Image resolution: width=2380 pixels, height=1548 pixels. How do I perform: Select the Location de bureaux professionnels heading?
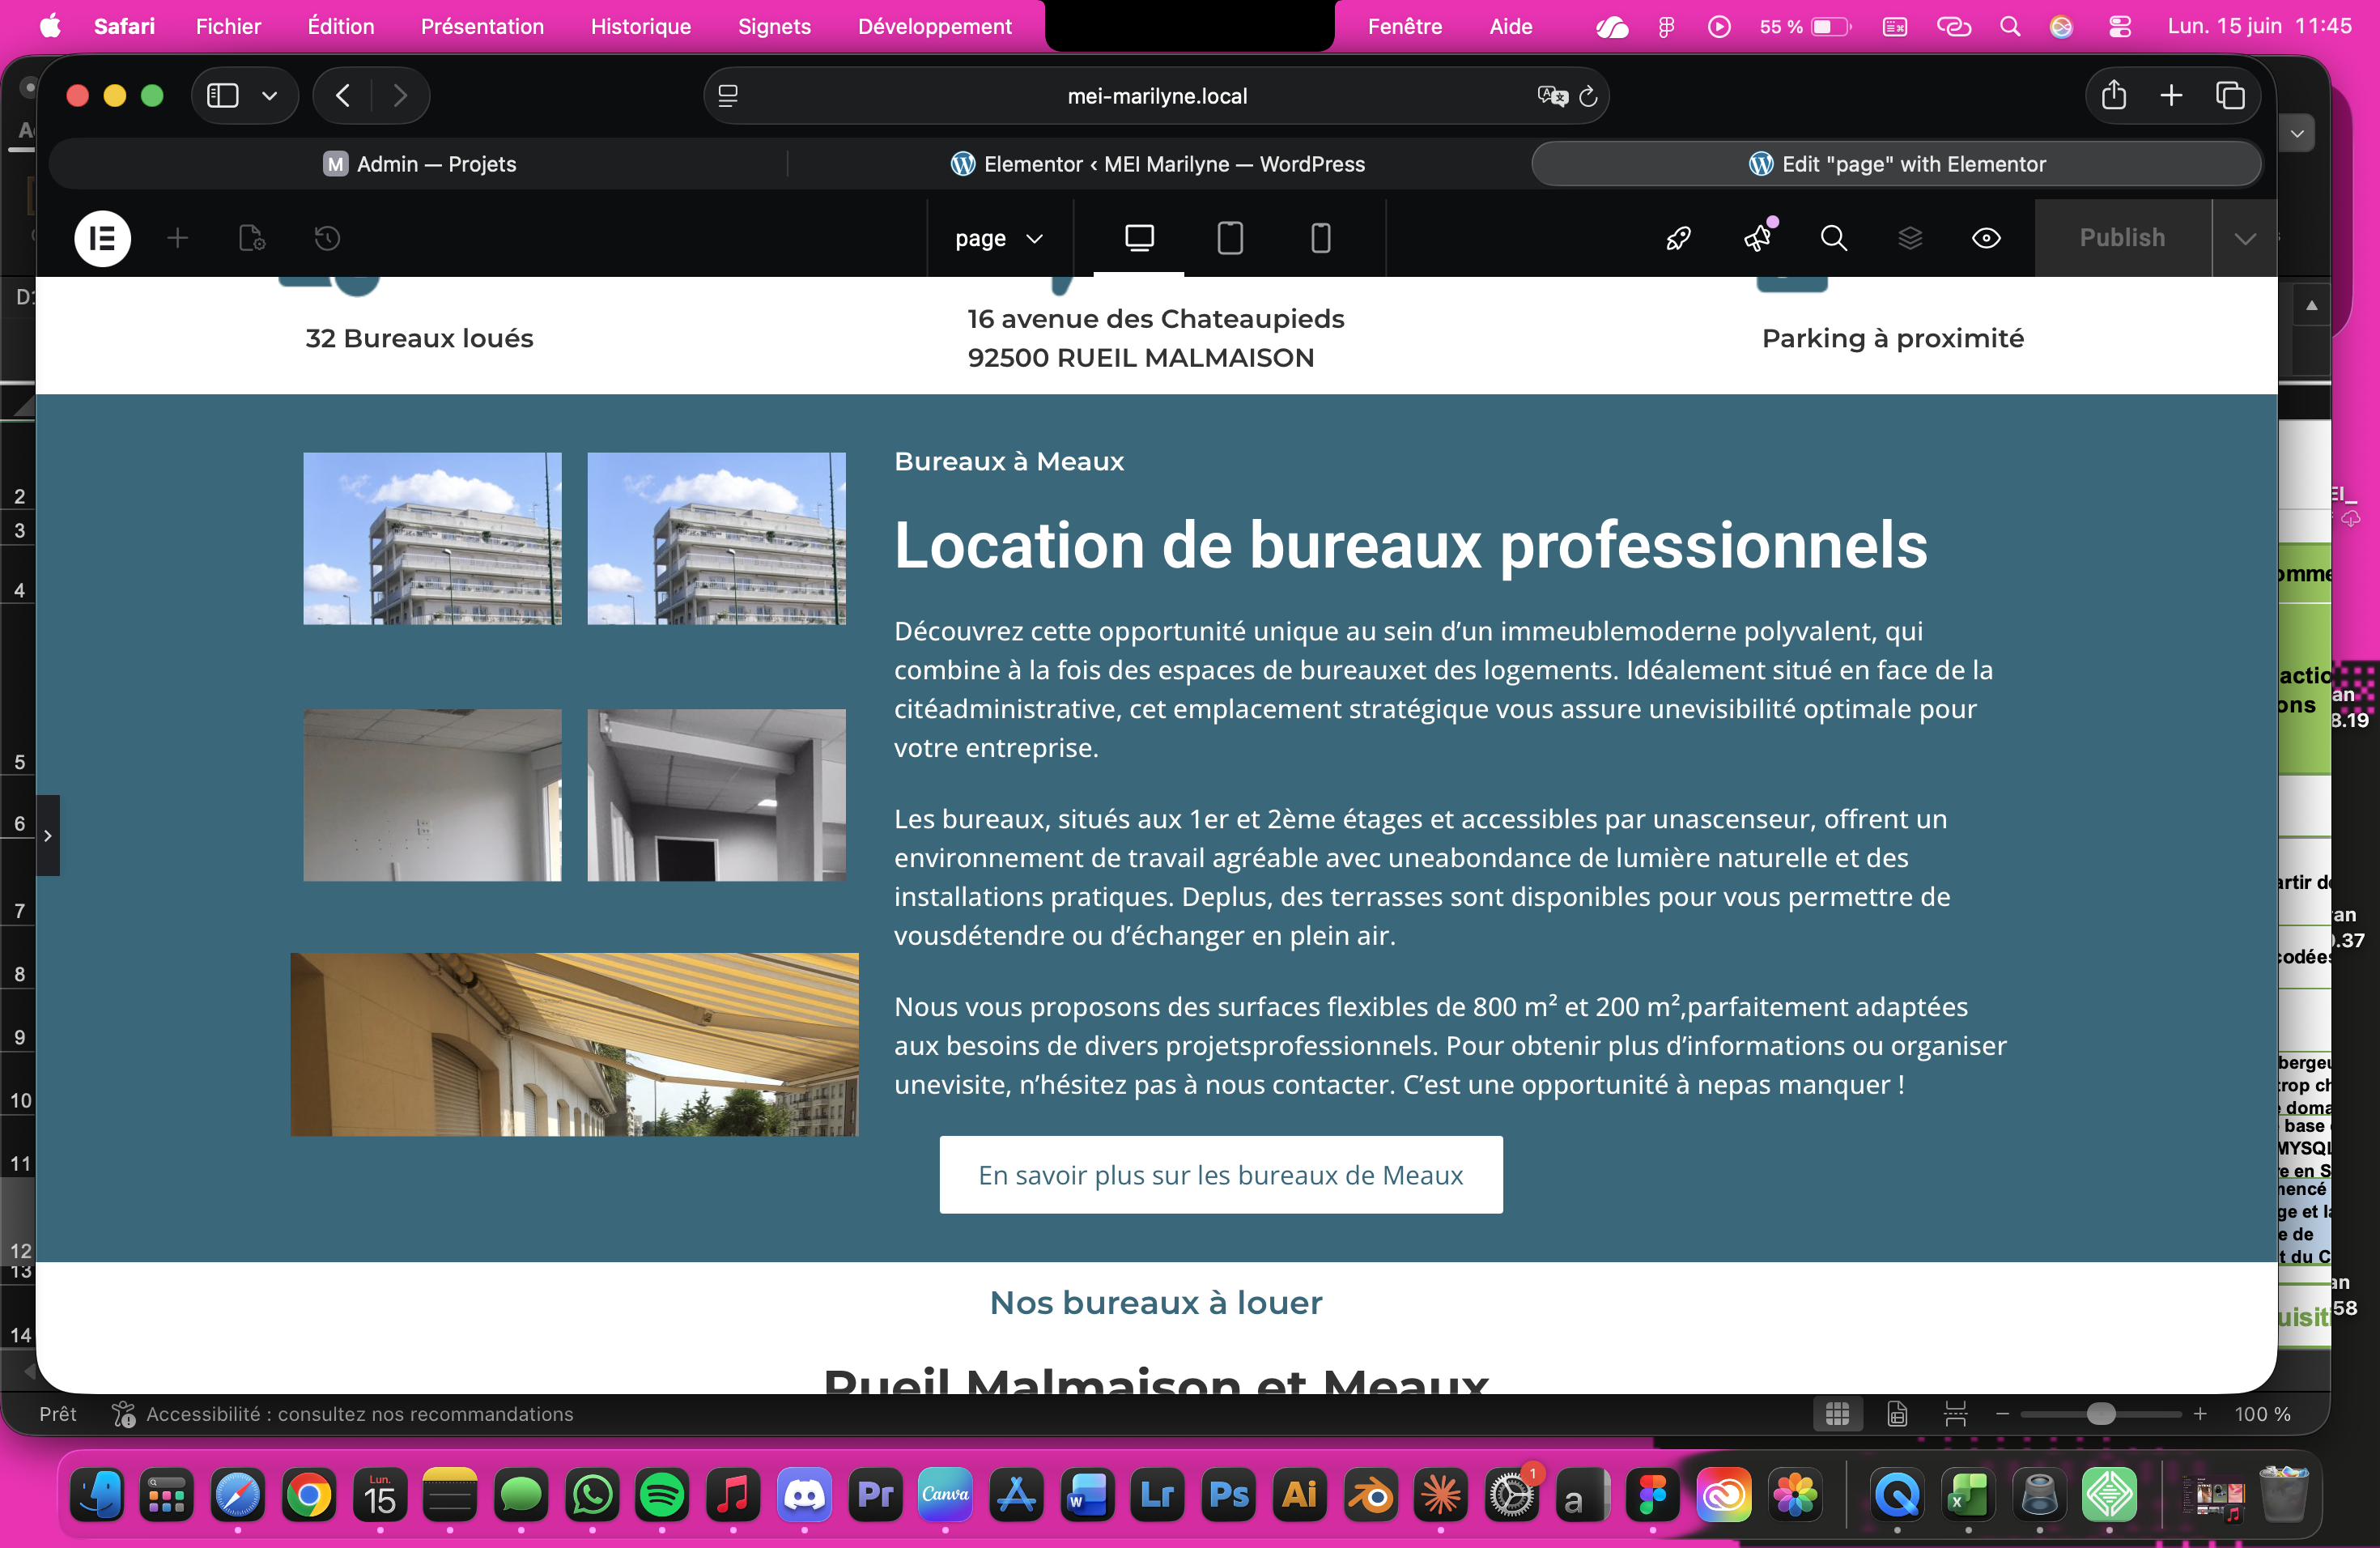[x=1410, y=546]
